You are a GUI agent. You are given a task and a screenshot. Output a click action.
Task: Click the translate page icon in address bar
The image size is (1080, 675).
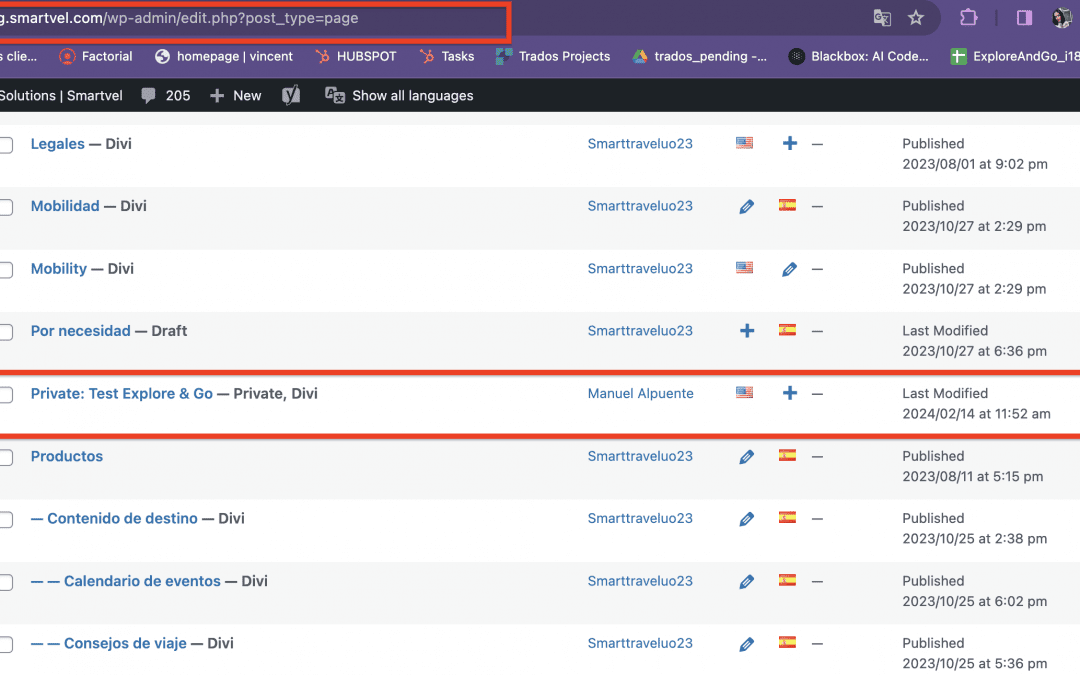pos(881,18)
